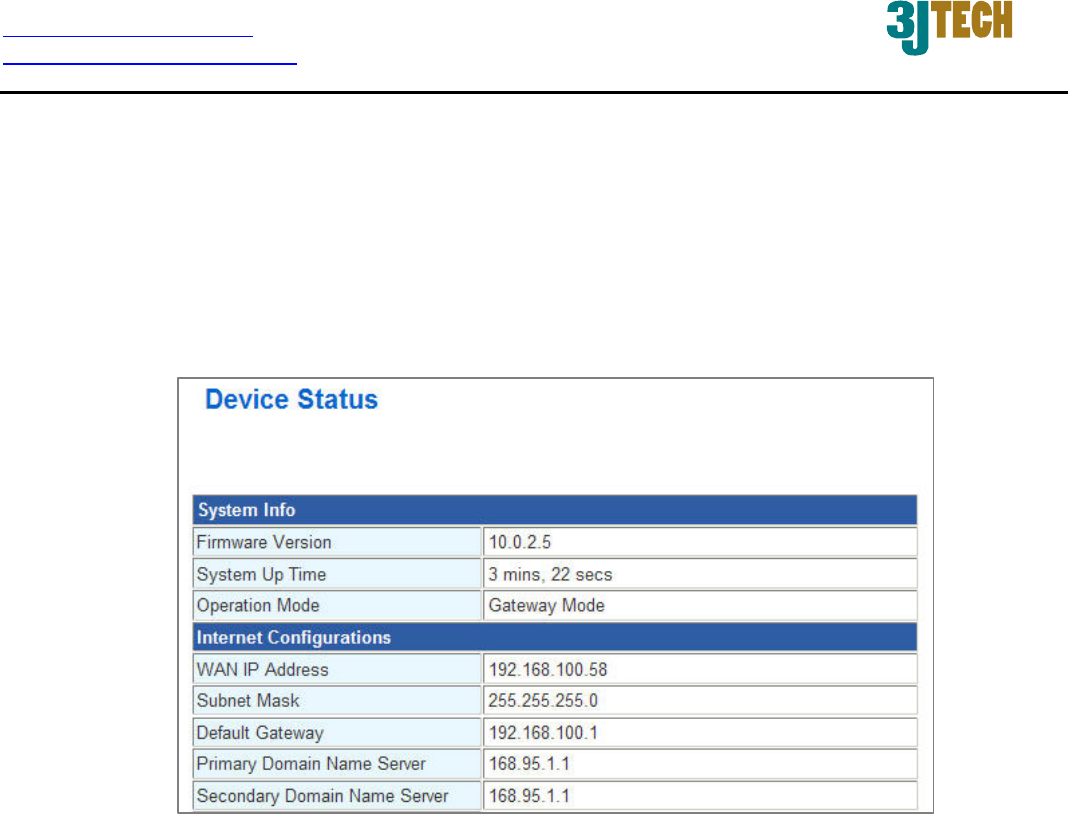
Task: Click the 3JTECH logo
Action: coord(949,26)
